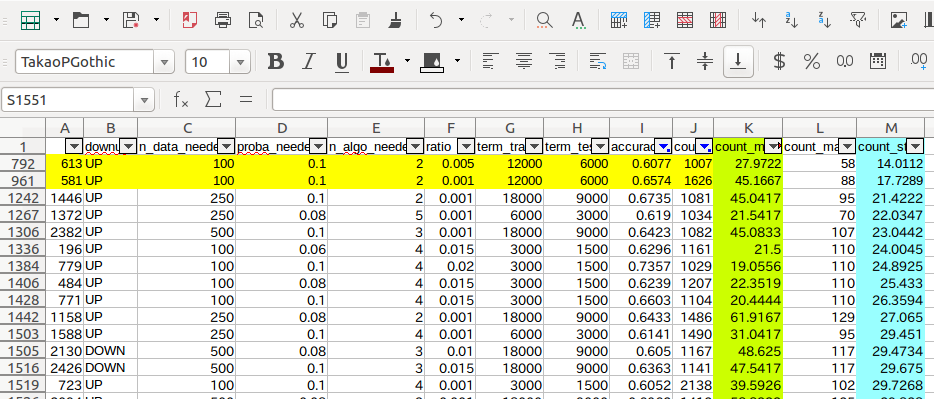Click the Insert Row icon
Viewport: 934px width, 399px height.
click(x=619, y=20)
